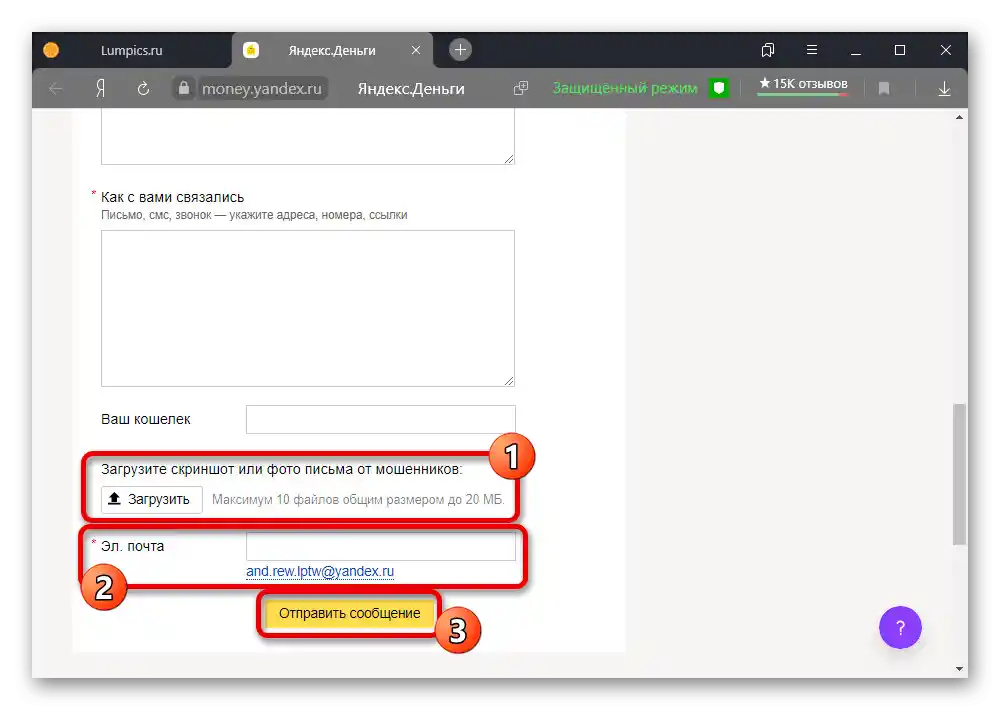Open the purple help bubble
Screen dimensions: 1000x710
tap(900, 627)
